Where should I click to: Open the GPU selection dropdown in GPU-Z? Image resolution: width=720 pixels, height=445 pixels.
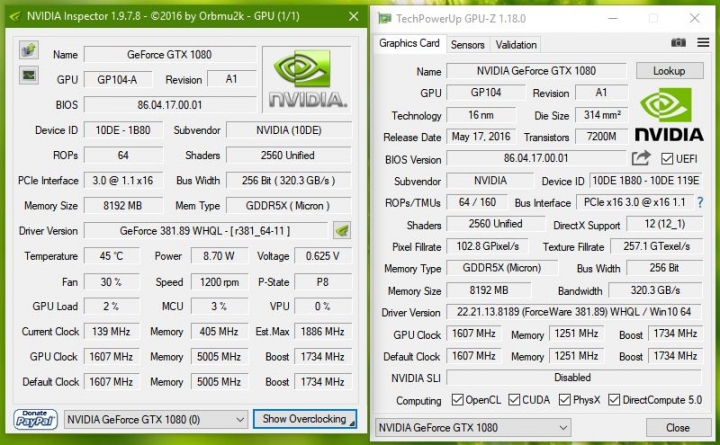[x=473, y=428]
